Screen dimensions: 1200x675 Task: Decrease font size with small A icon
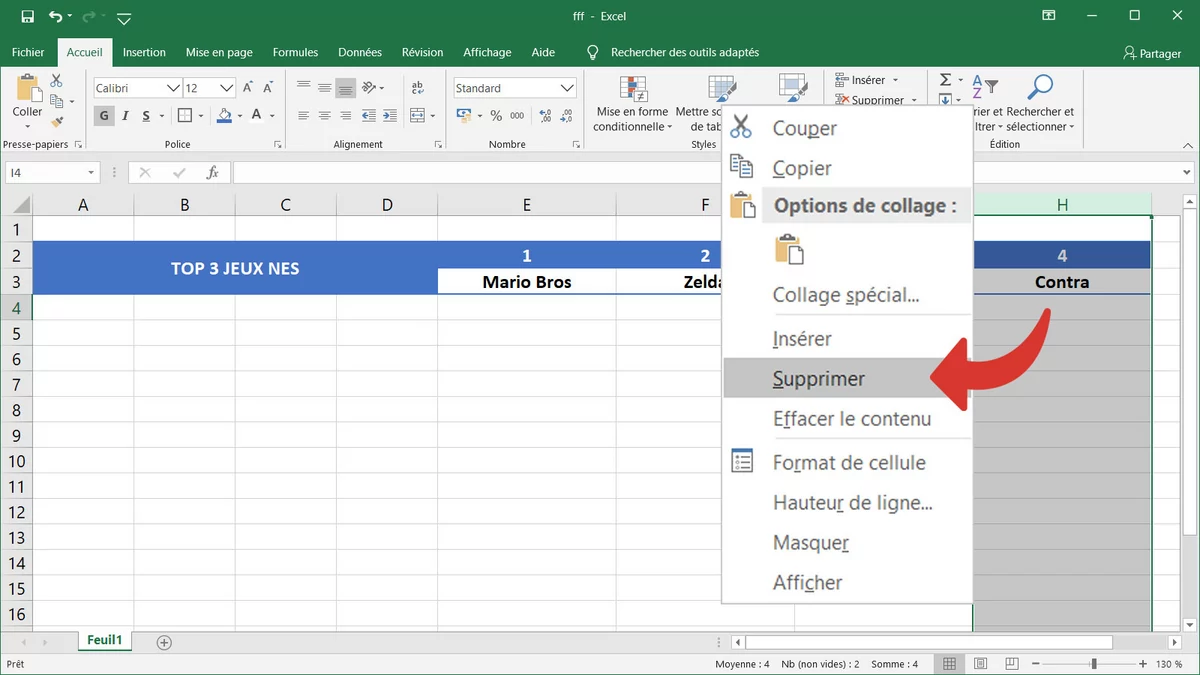pos(268,88)
